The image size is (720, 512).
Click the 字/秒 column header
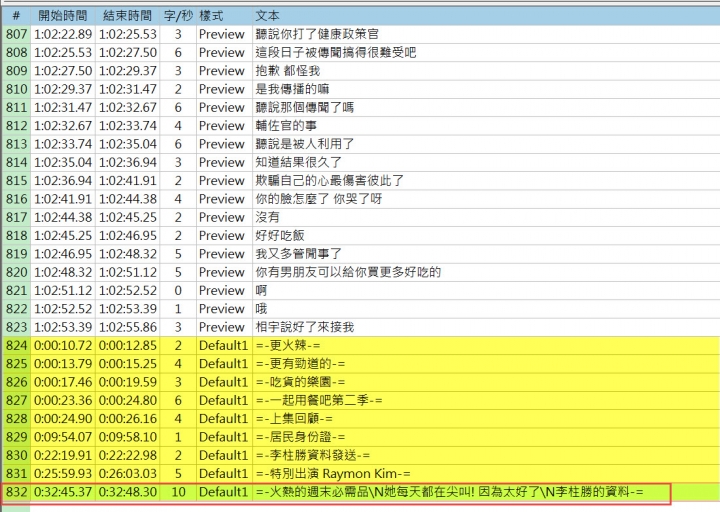[x=178, y=16]
